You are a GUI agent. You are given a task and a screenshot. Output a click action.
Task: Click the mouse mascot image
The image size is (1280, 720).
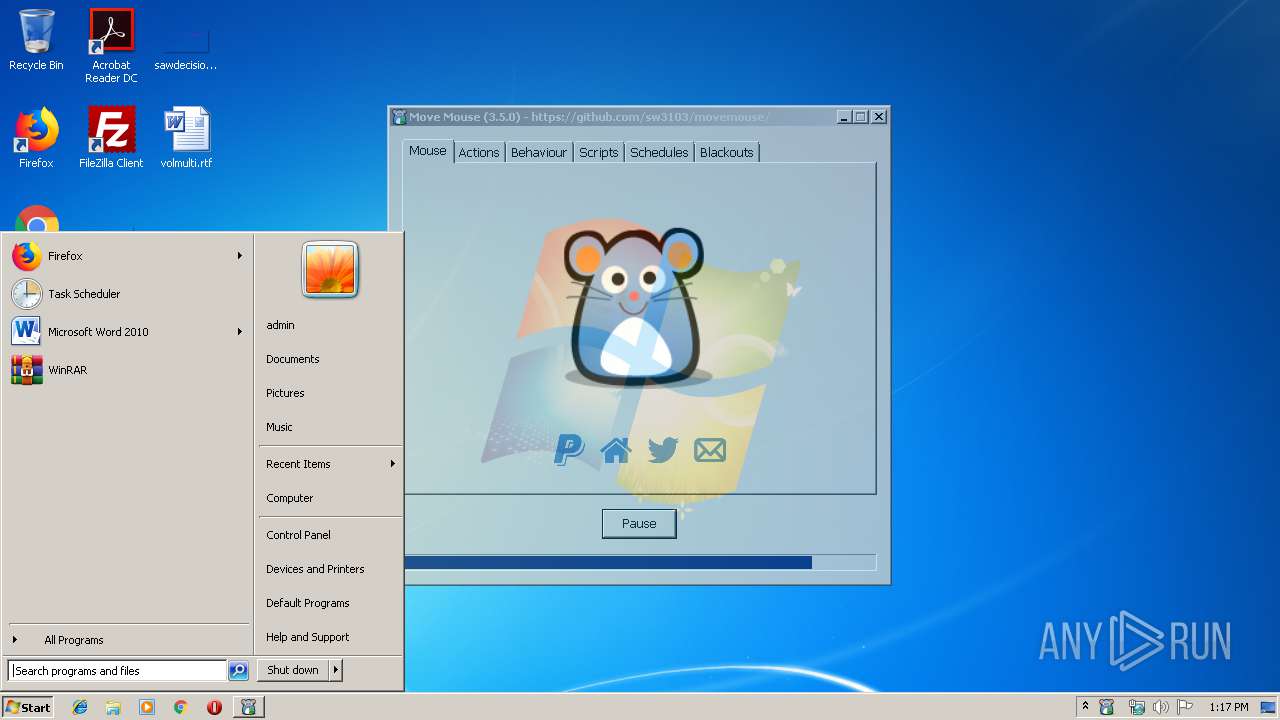637,307
